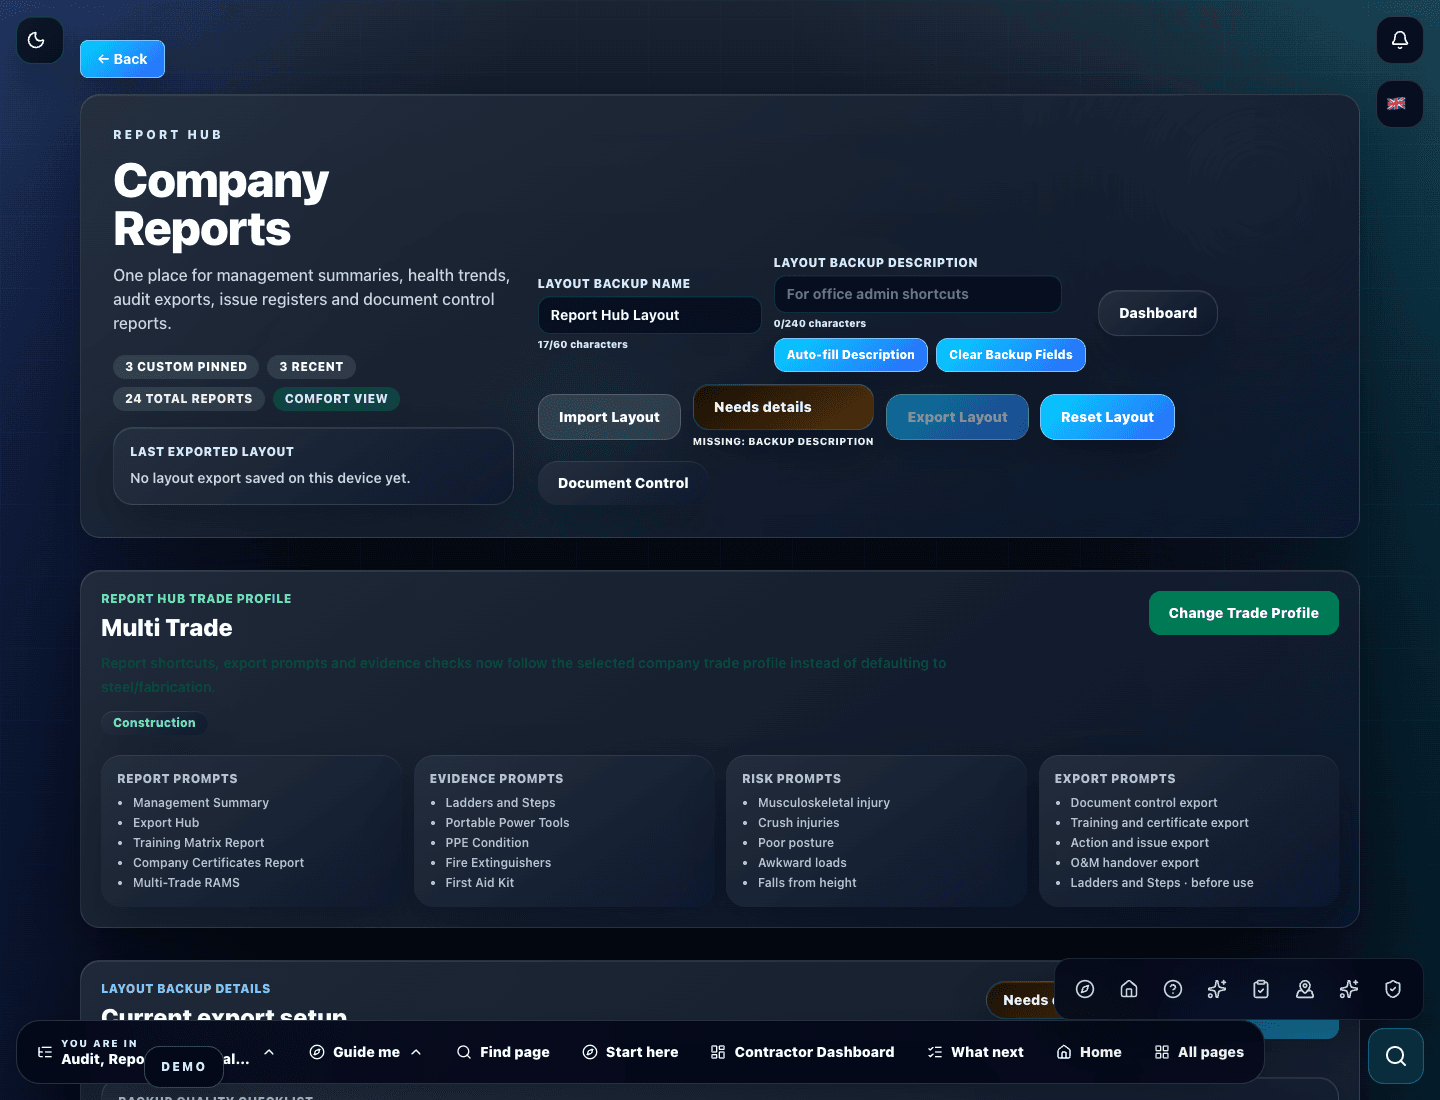
Task: Go to Home from bottom bar
Action: click(1089, 1052)
